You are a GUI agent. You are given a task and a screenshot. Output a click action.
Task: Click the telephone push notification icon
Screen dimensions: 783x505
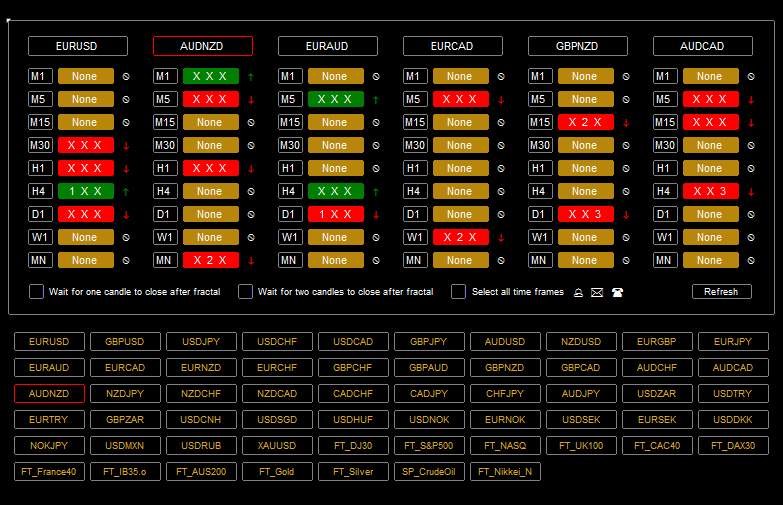pyautogui.click(x=617, y=292)
